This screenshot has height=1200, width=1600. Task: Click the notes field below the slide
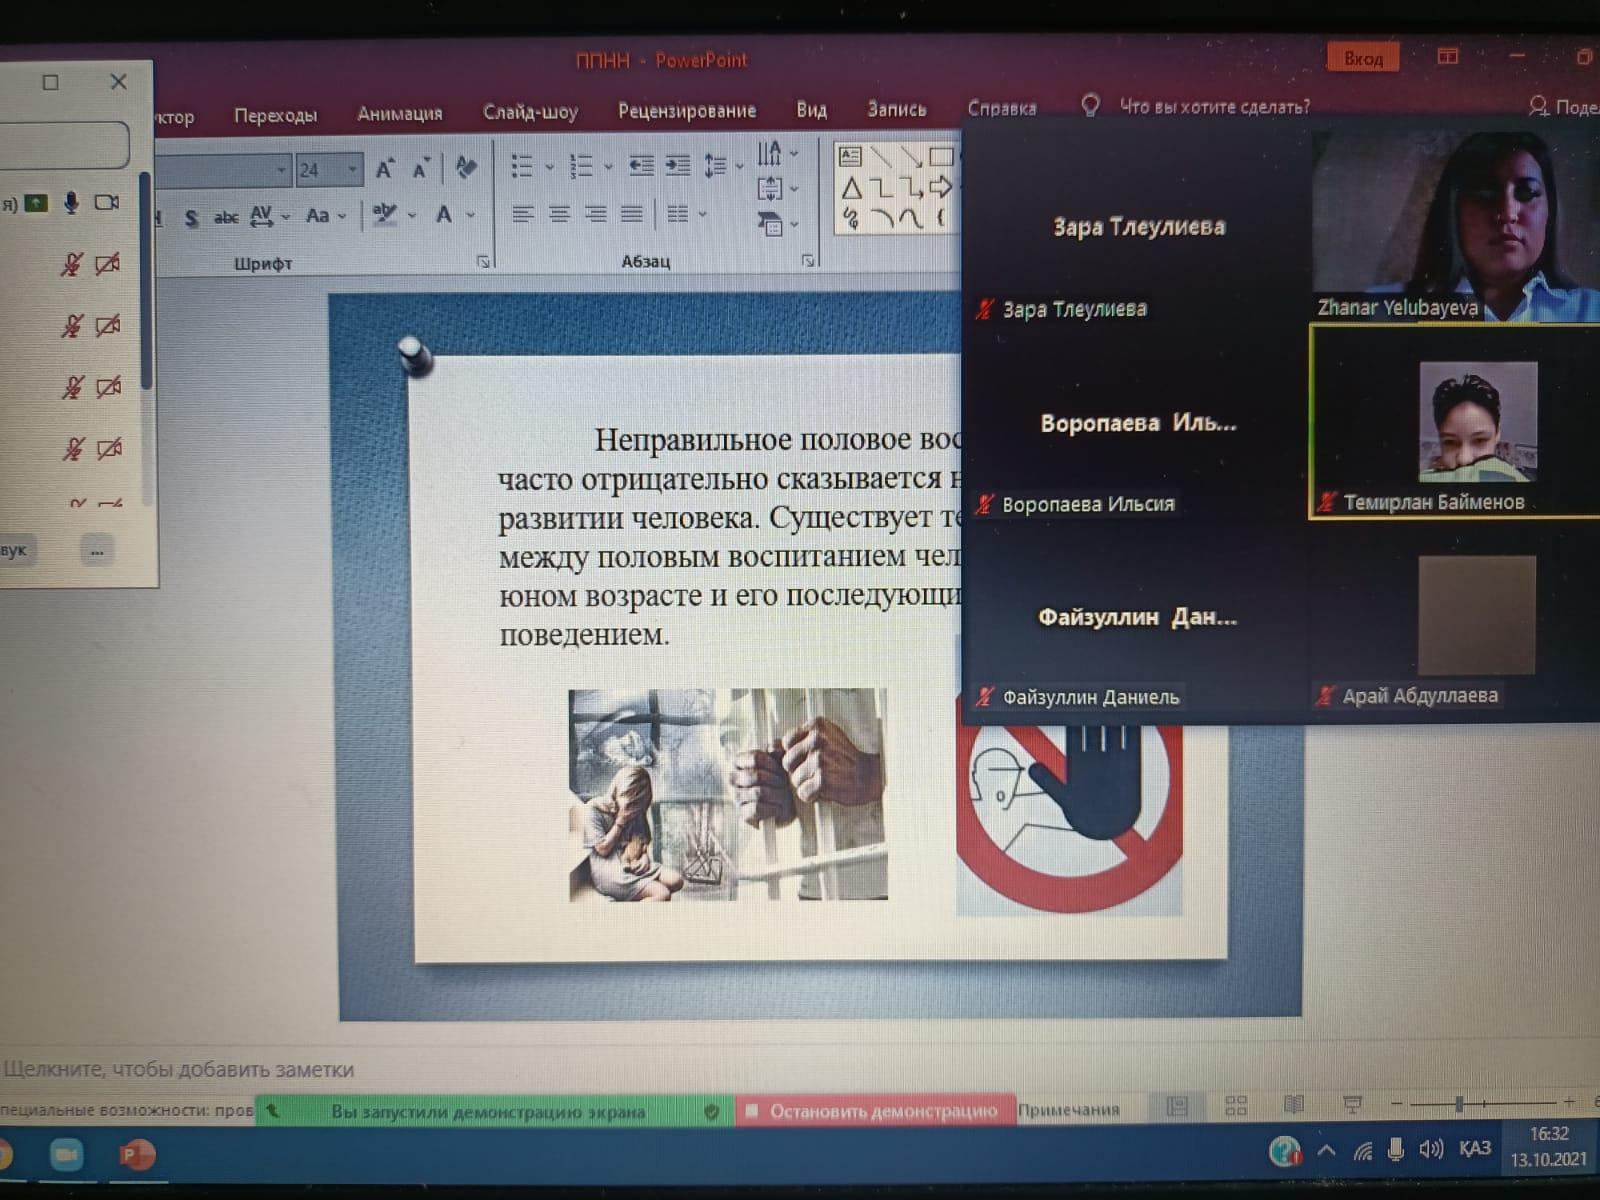[x=179, y=1070]
